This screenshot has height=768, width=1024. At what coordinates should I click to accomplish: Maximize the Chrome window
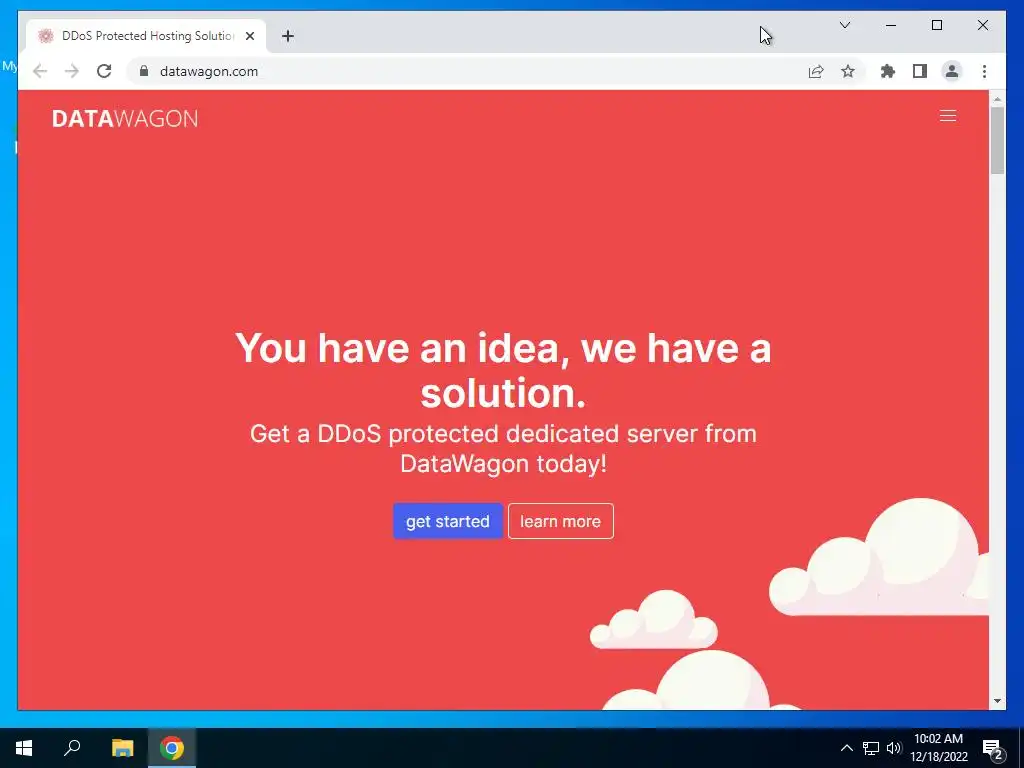pyautogui.click(x=936, y=25)
